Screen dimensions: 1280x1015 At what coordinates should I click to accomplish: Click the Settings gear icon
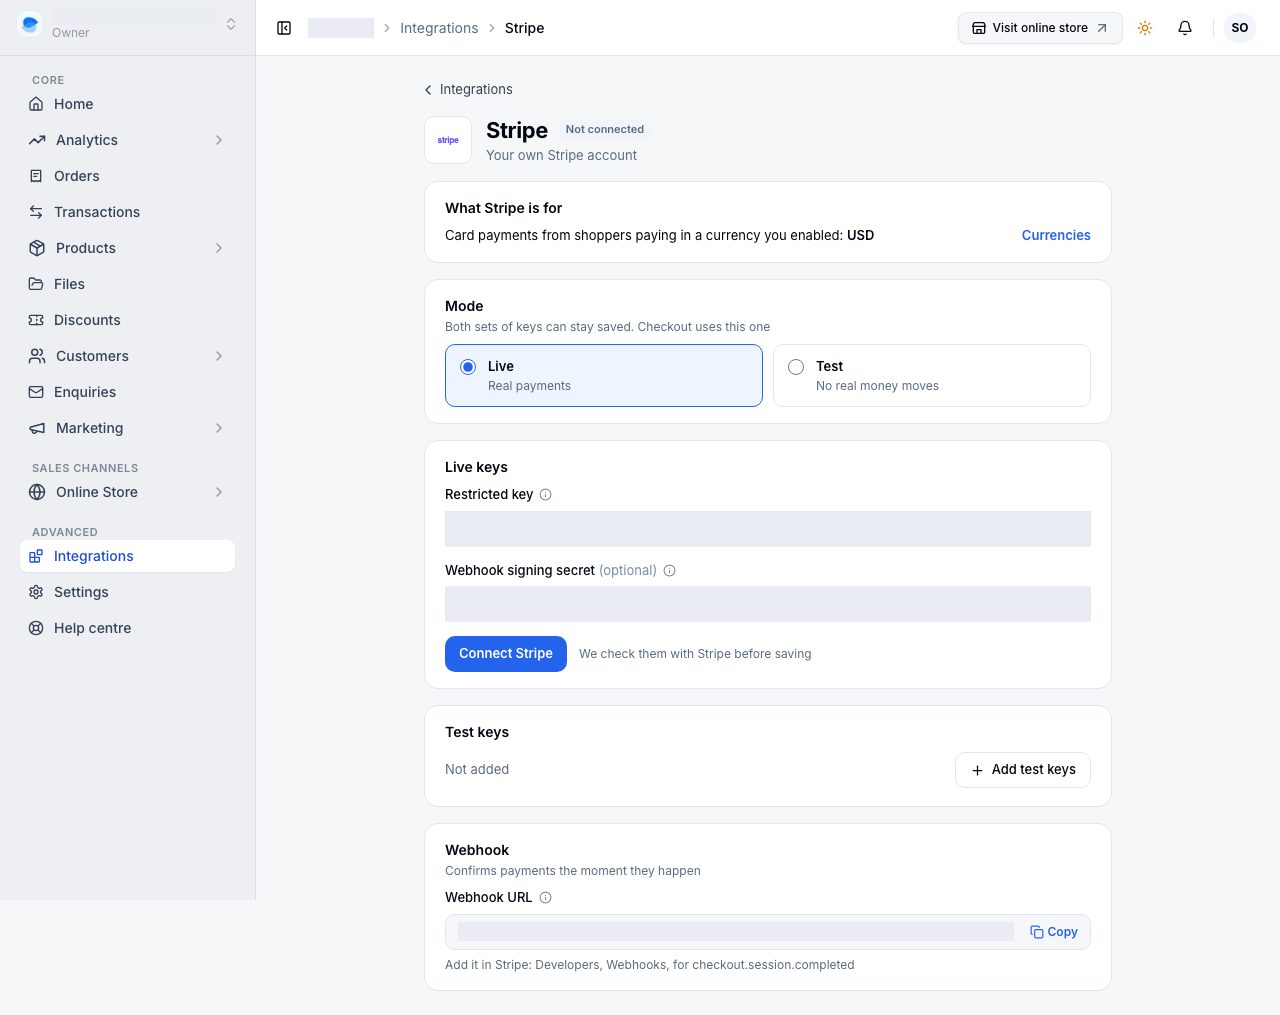[x=36, y=592]
